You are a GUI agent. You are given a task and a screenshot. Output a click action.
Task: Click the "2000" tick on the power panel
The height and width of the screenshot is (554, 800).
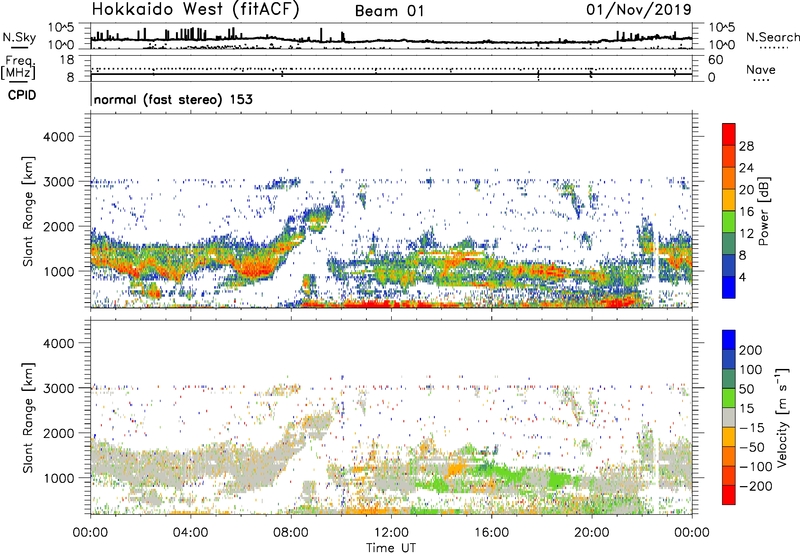click(59, 226)
